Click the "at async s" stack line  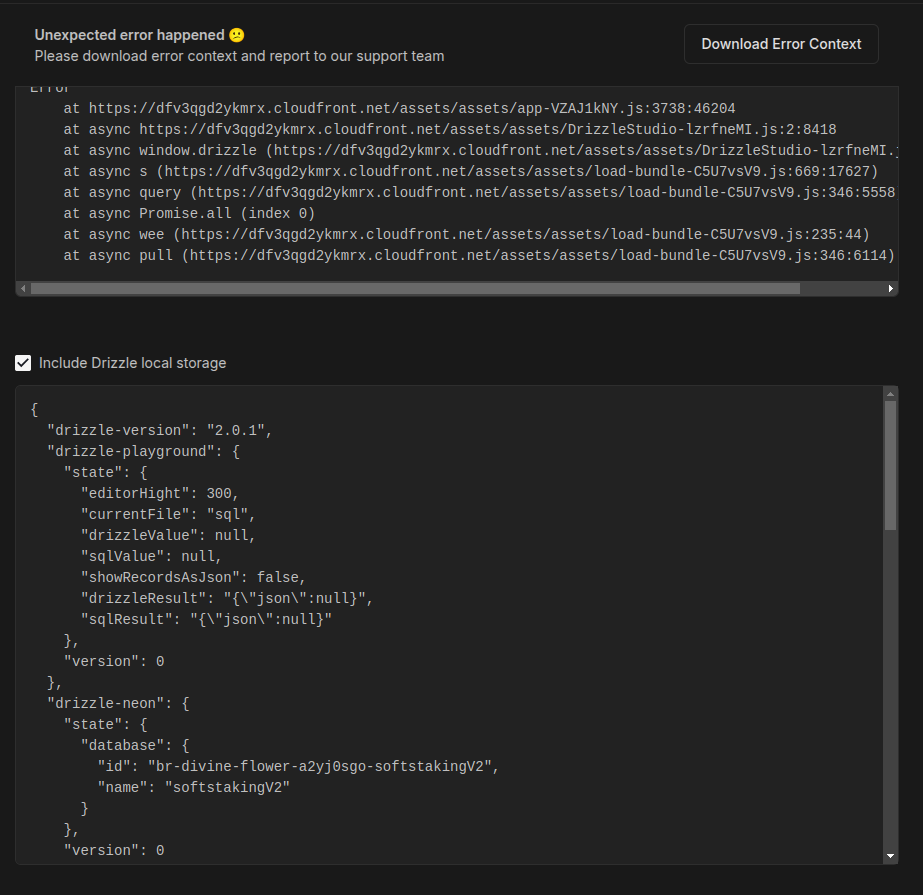point(471,171)
